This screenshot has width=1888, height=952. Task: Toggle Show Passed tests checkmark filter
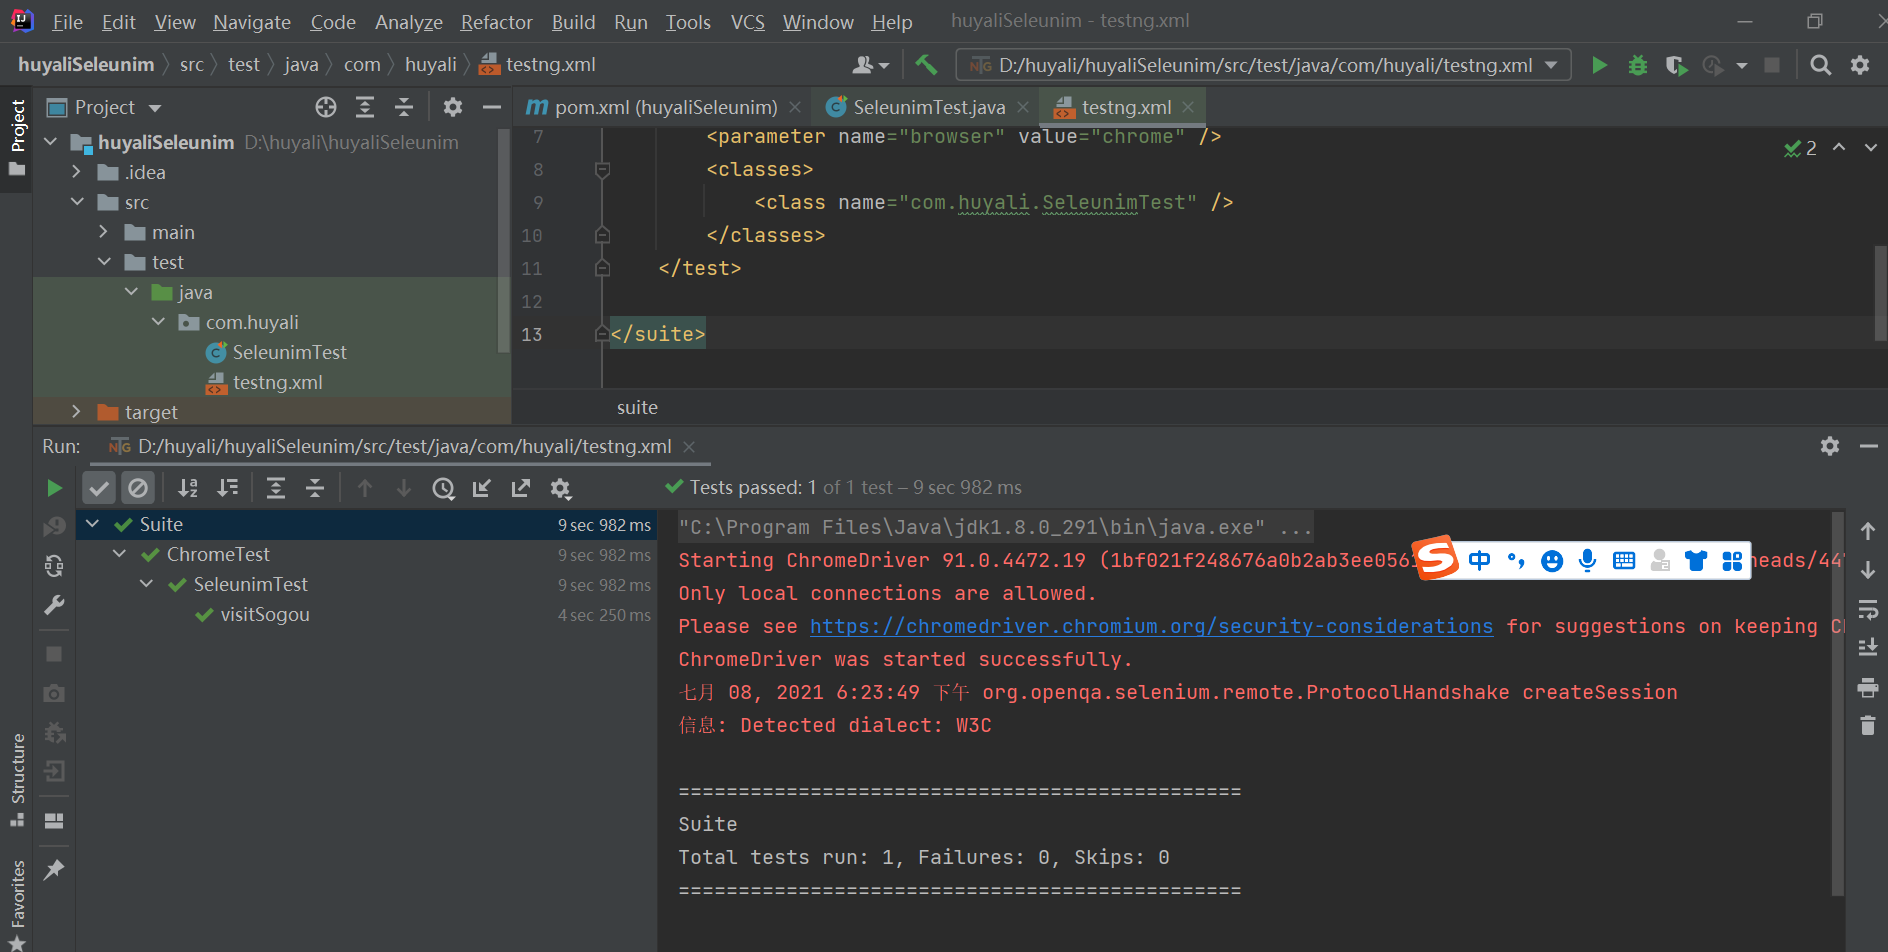click(x=99, y=488)
